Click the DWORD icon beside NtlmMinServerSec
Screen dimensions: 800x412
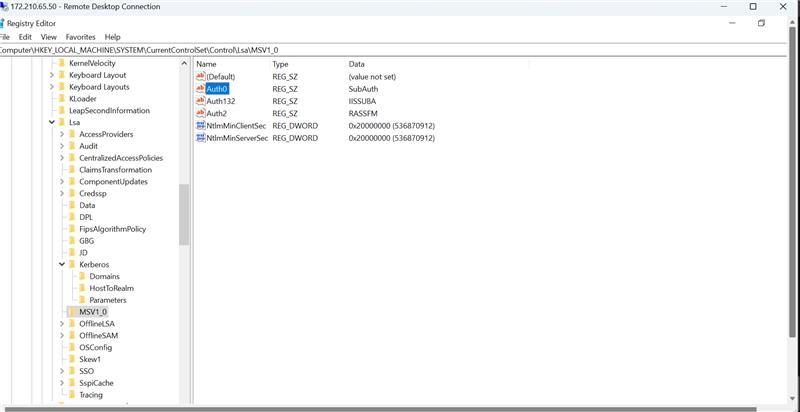[201, 138]
